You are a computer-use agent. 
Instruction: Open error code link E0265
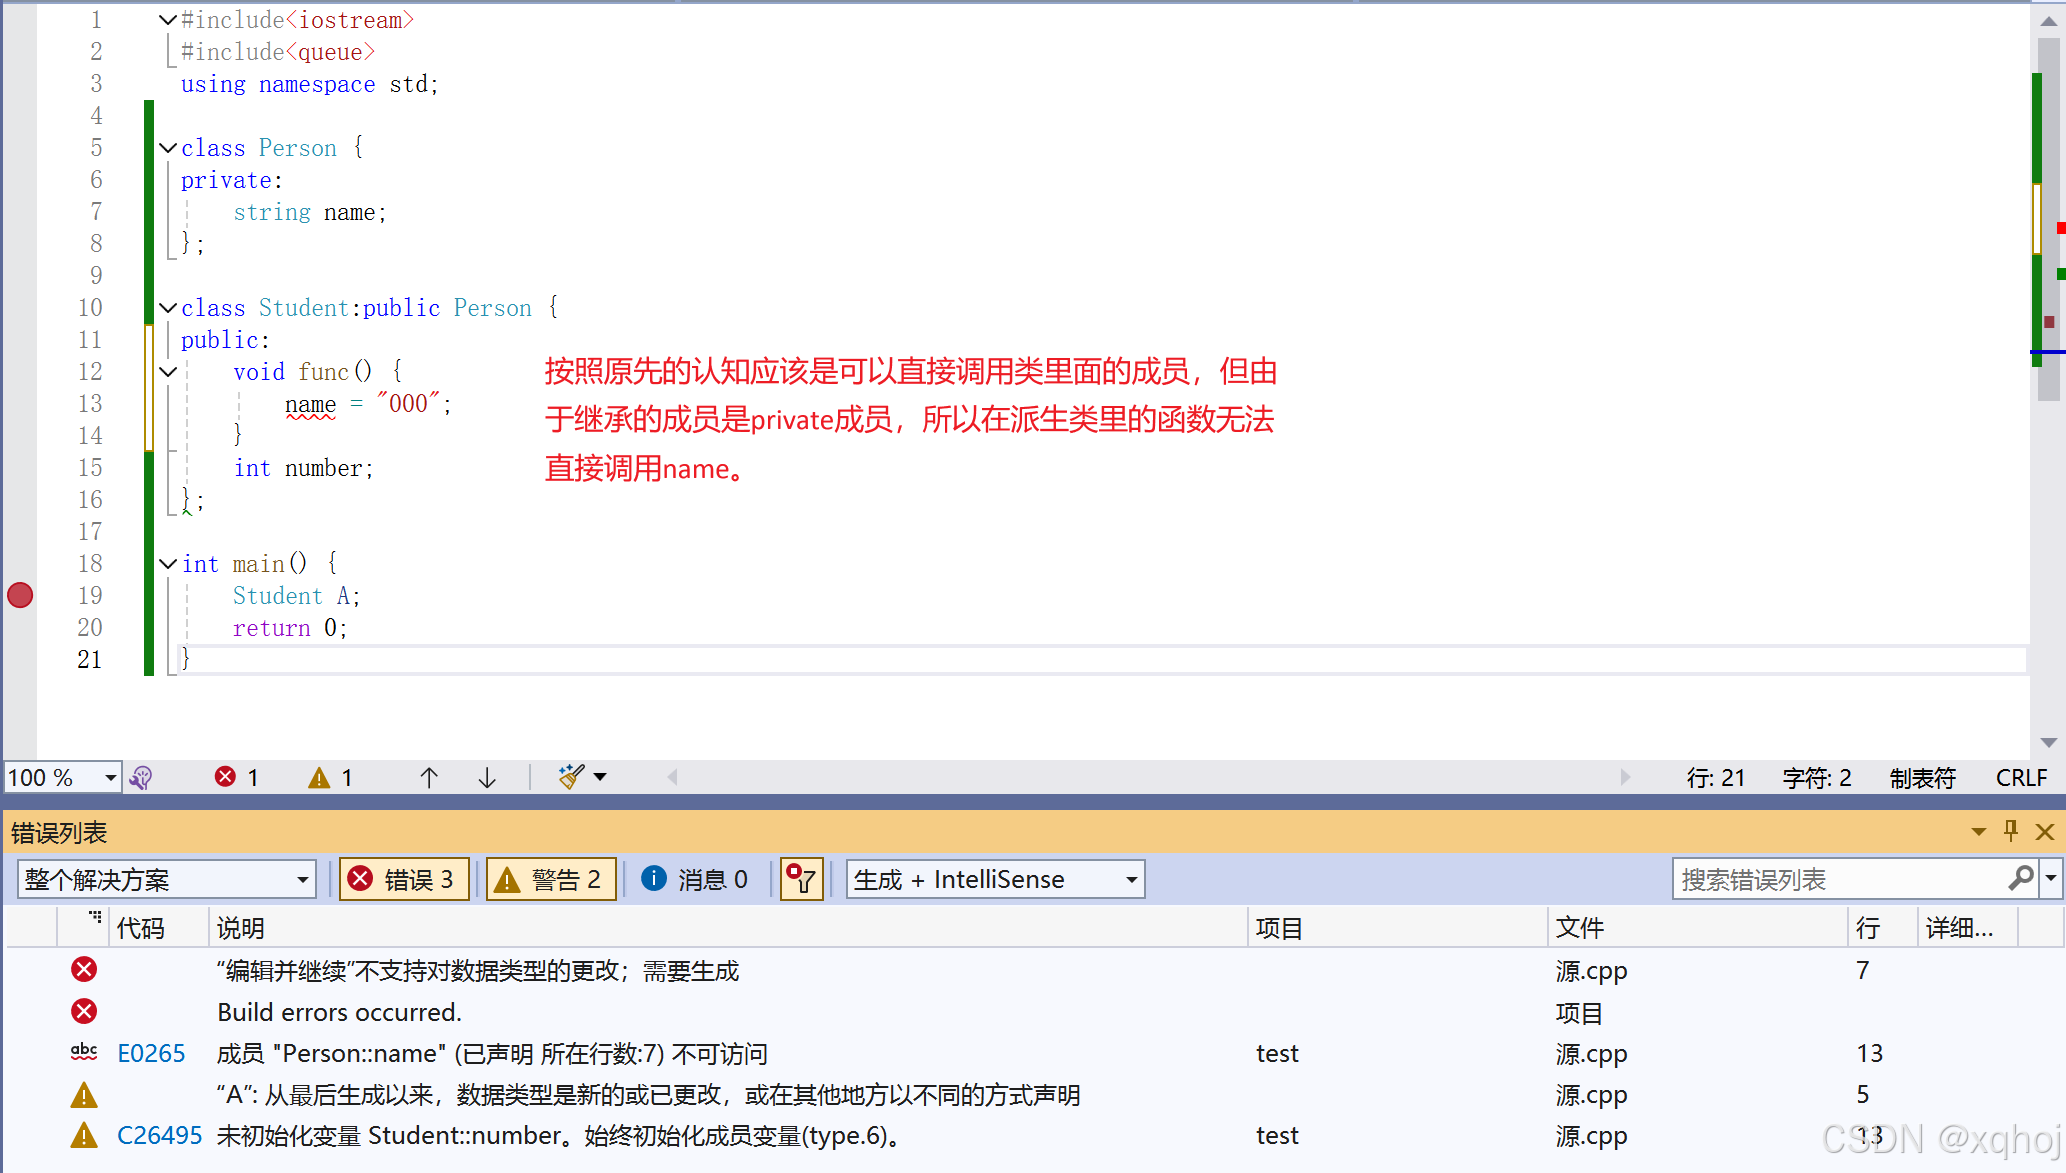coord(151,1053)
